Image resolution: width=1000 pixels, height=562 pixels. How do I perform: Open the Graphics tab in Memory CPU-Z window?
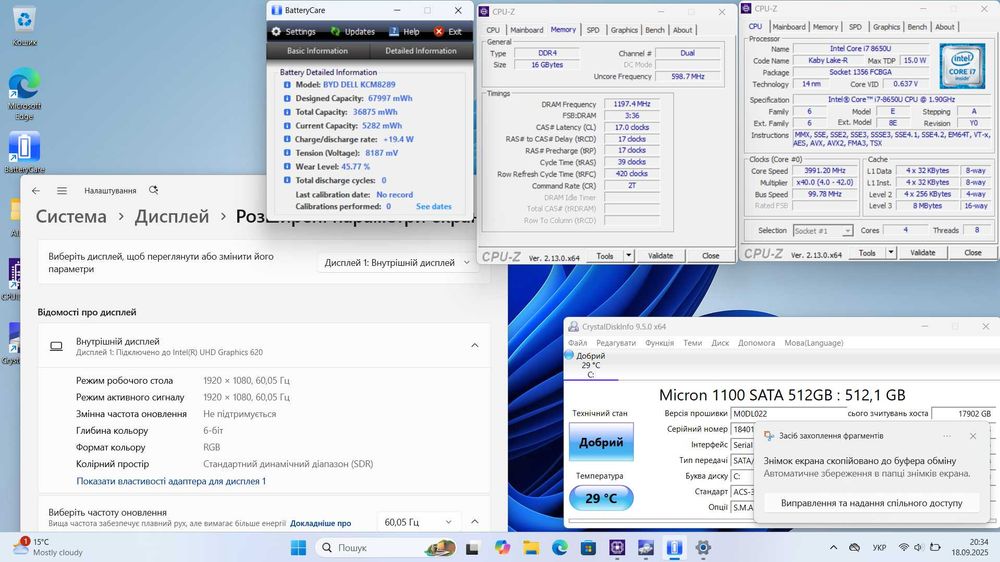click(624, 30)
